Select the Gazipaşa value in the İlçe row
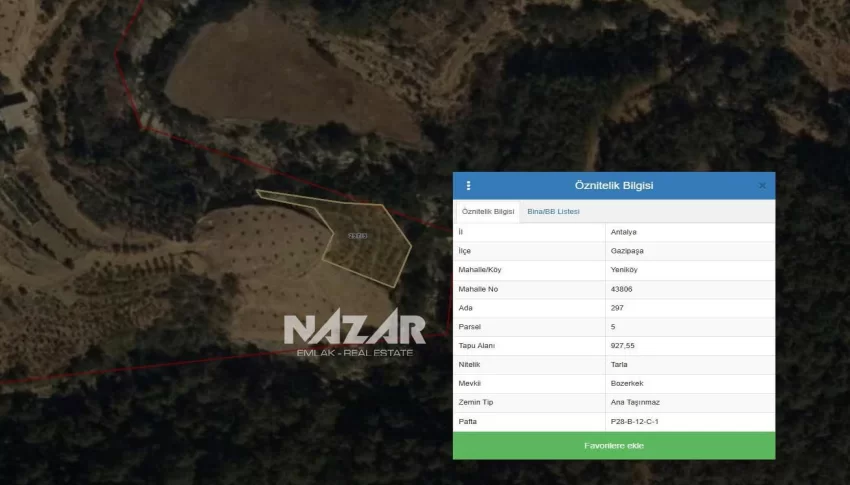 [628, 251]
